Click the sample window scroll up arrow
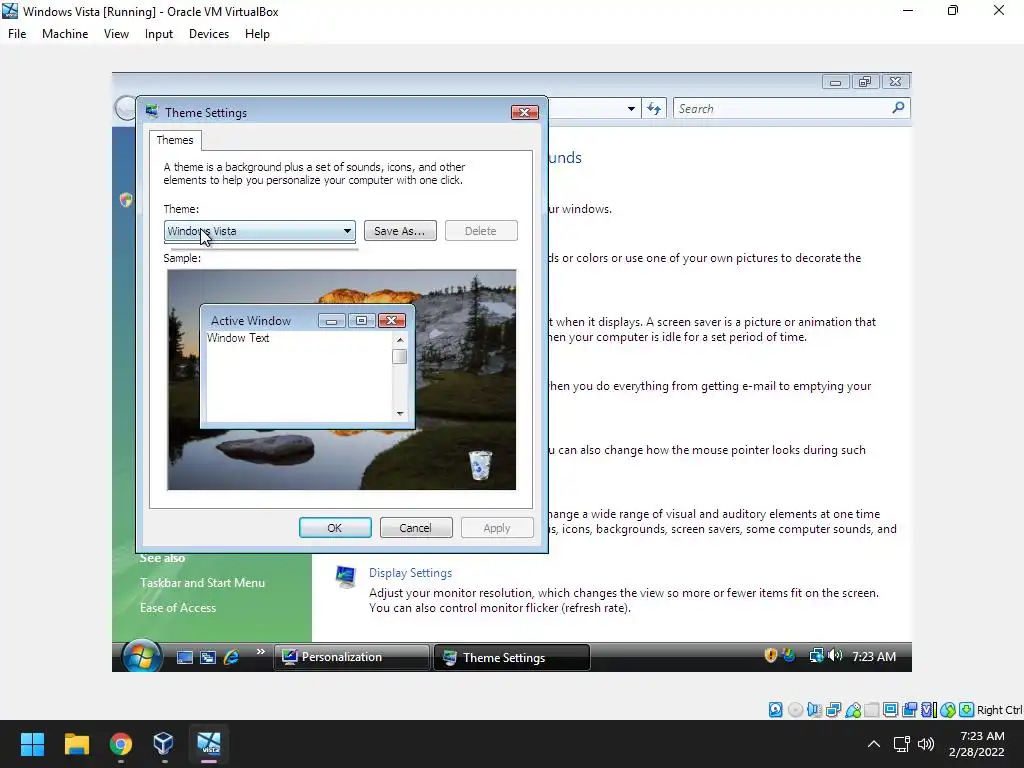The width and height of the screenshot is (1024, 768). (400, 340)
